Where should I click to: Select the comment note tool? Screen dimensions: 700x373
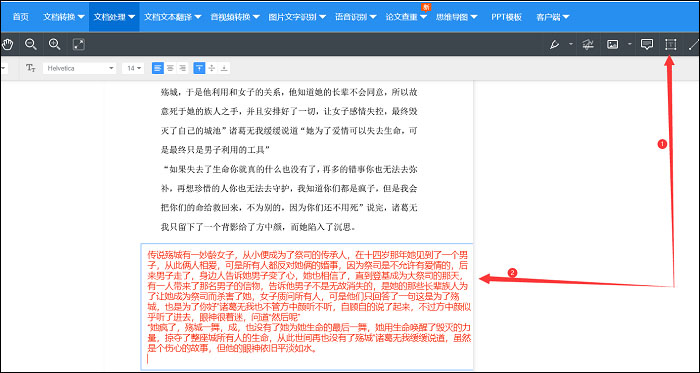point(647,44)
